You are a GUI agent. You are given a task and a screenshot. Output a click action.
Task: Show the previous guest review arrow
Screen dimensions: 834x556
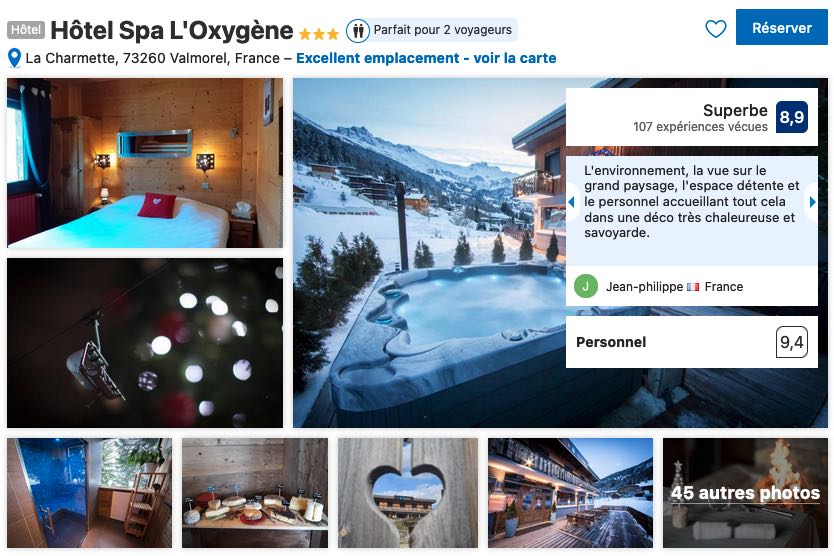[571, 202]
